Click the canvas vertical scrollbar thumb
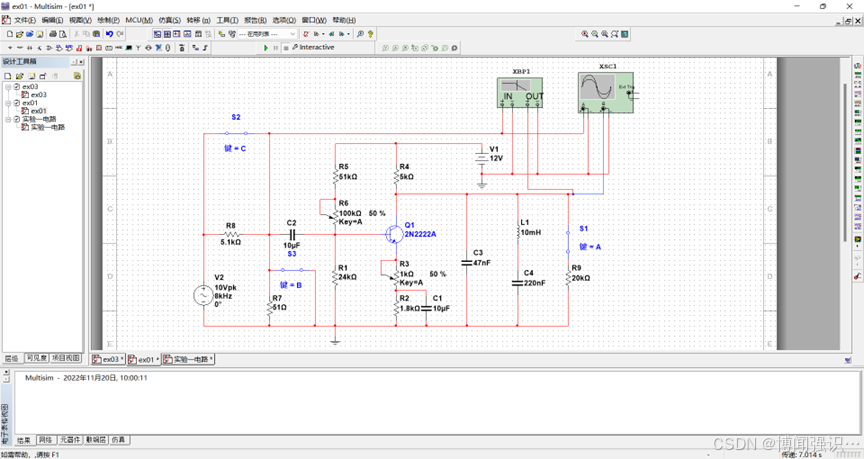 point(844,163)
